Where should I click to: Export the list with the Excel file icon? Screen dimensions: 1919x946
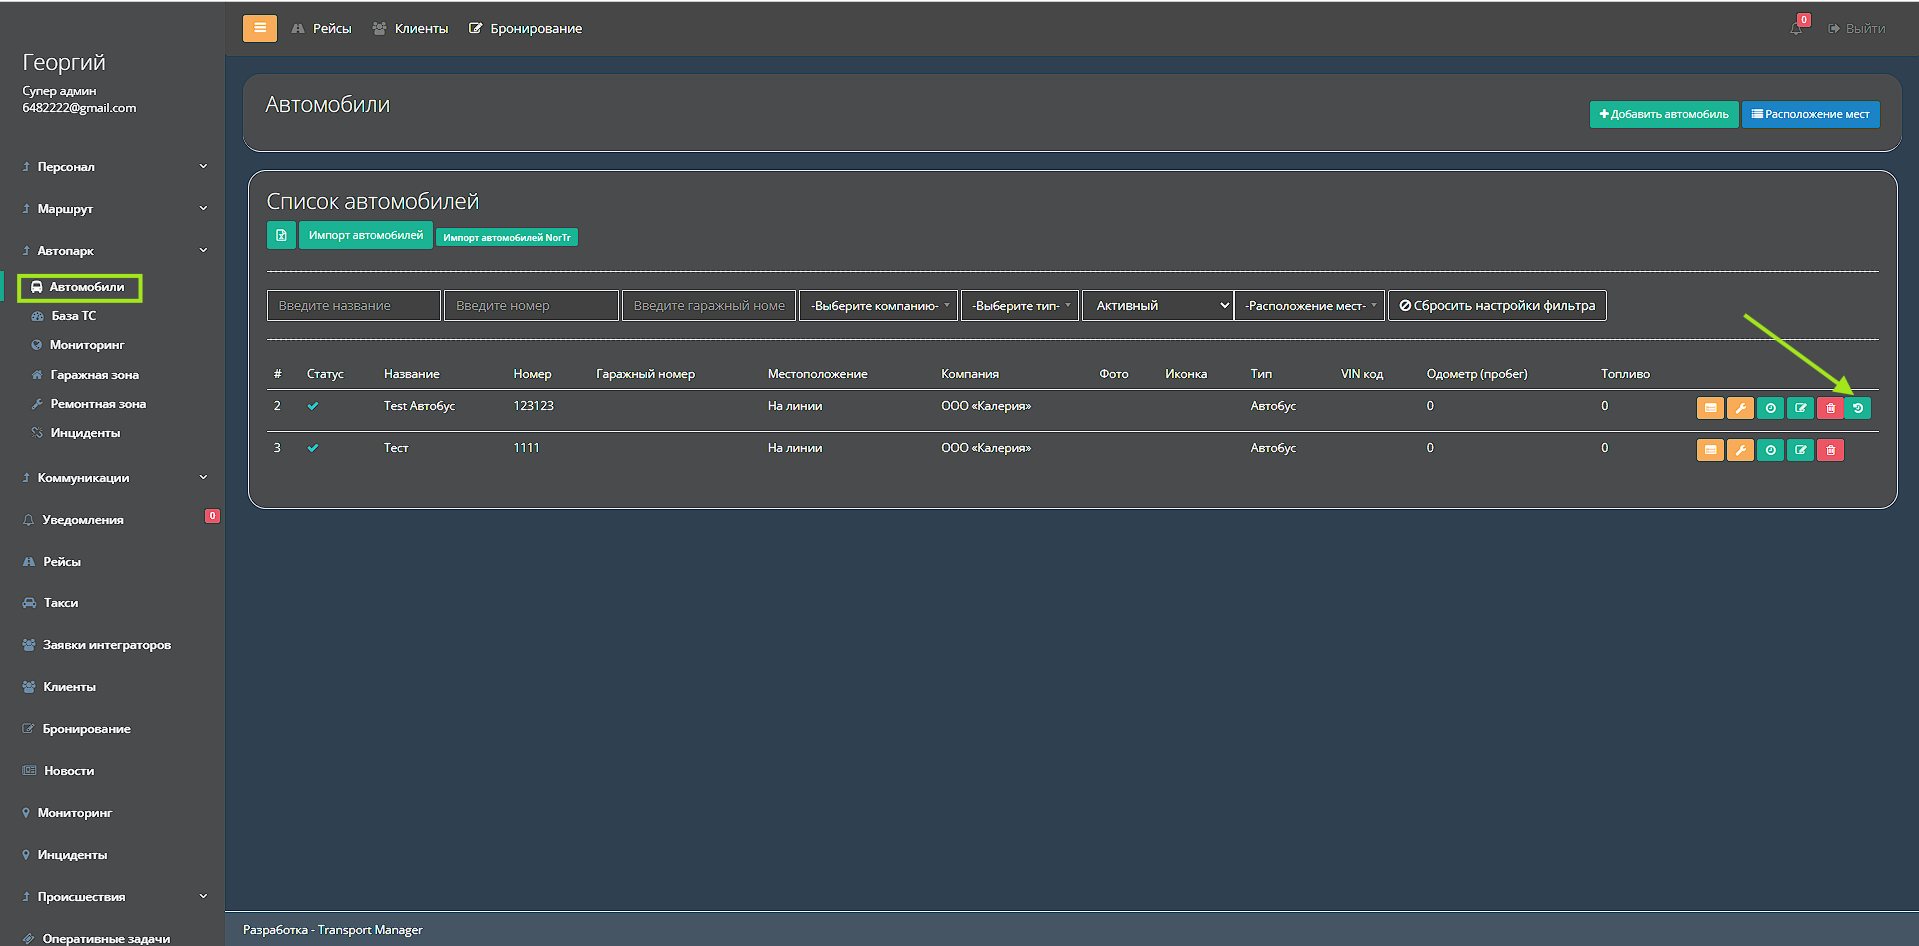(x=281, y=235)
